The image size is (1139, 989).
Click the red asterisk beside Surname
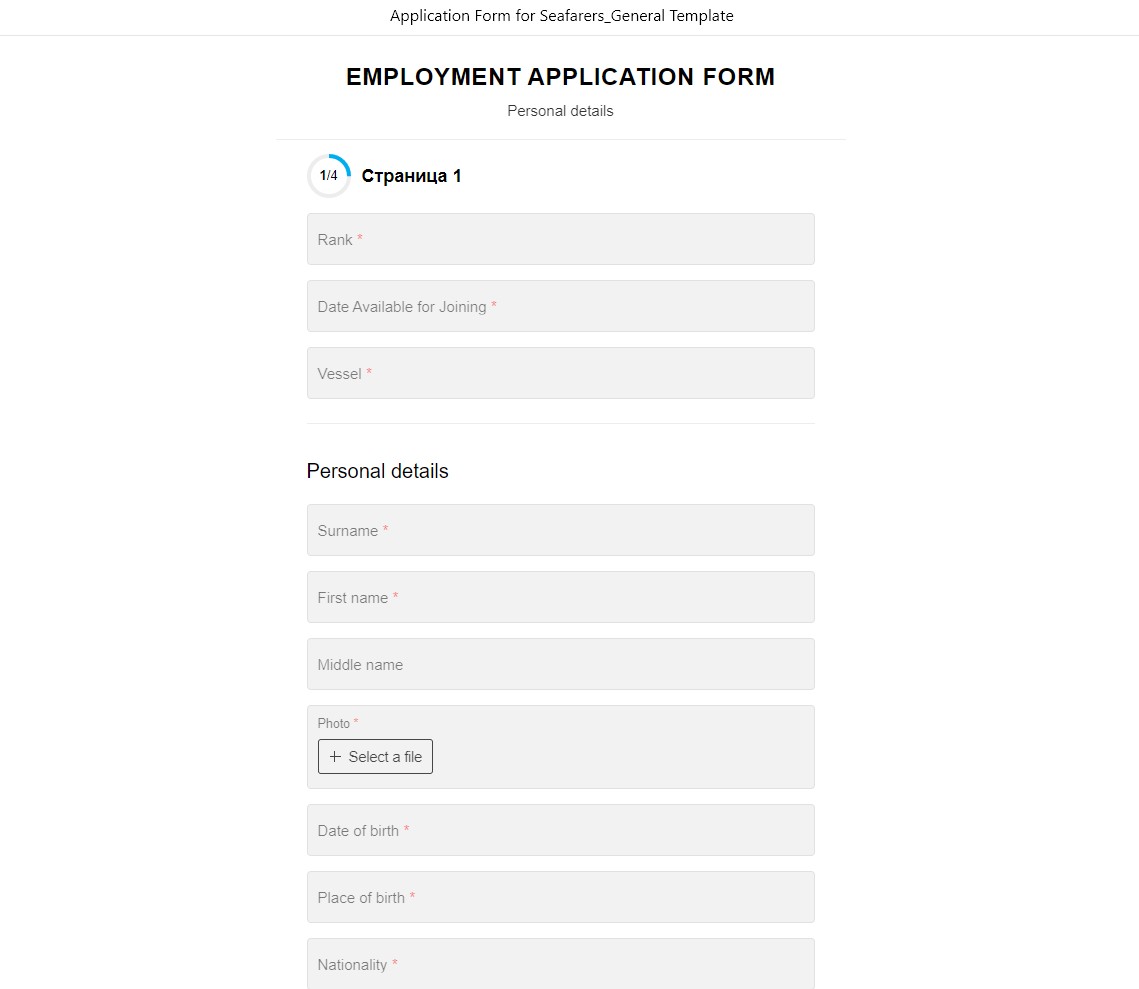(x=386, y=530)
